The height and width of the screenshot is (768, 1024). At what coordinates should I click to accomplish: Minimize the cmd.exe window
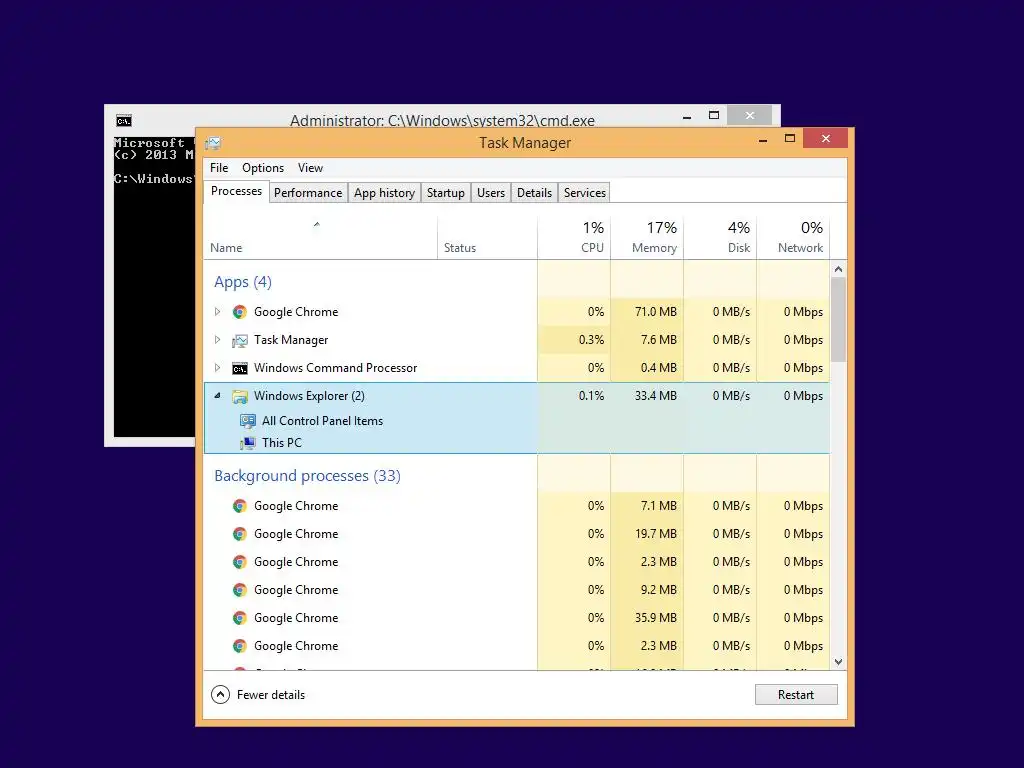click(687, 117)
